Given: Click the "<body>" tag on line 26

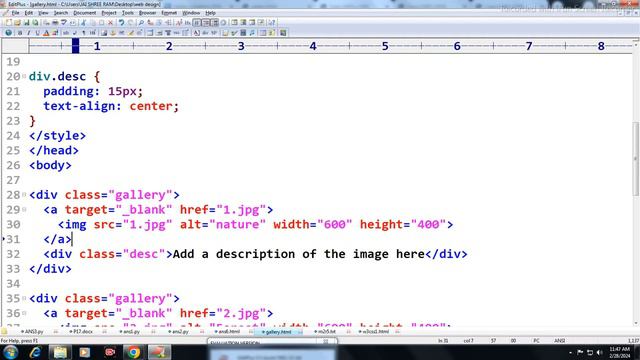Looking at the screenshot, I should 50,165.
